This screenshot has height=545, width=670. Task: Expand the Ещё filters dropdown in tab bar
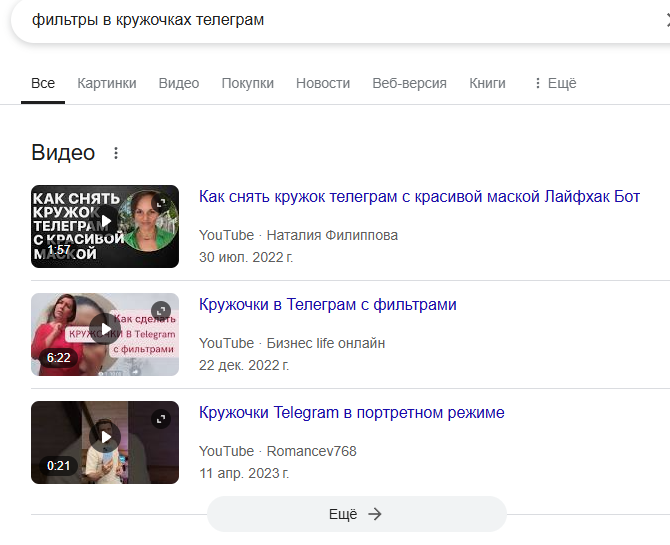[555, 84]
